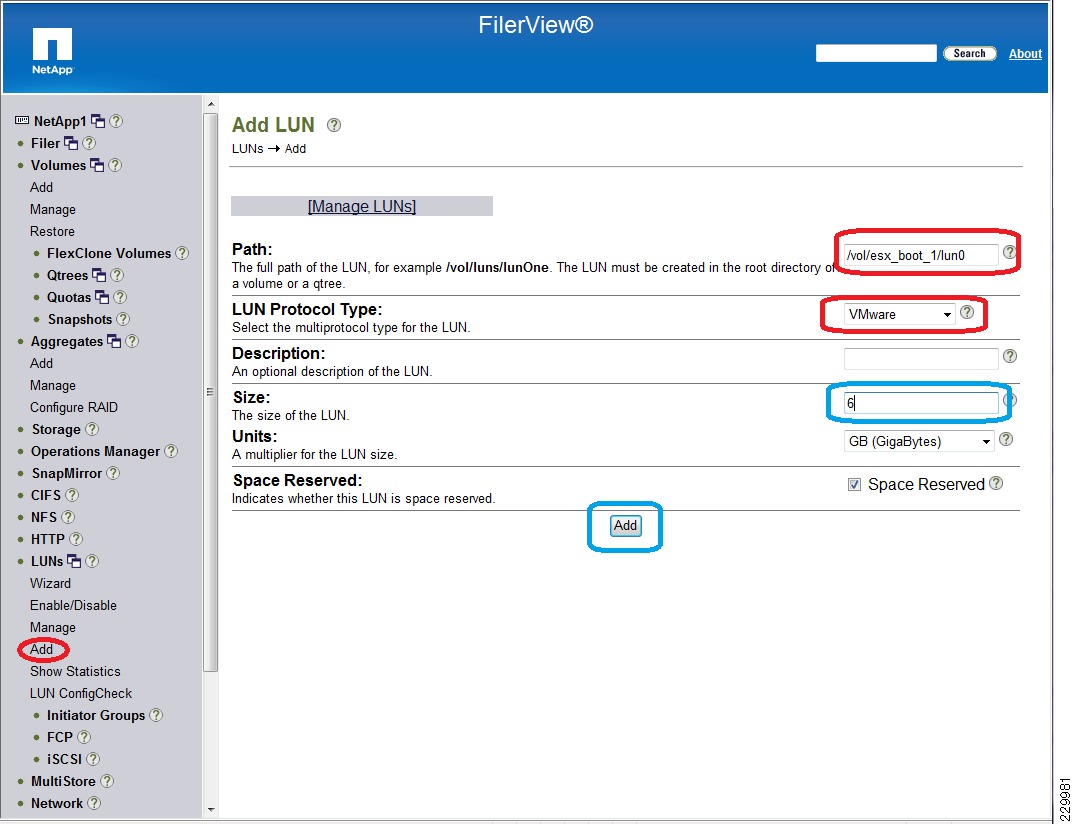The height and width of the screenshot is (824, 1072).
Task: Click the Search button in header
Action: 969,53
